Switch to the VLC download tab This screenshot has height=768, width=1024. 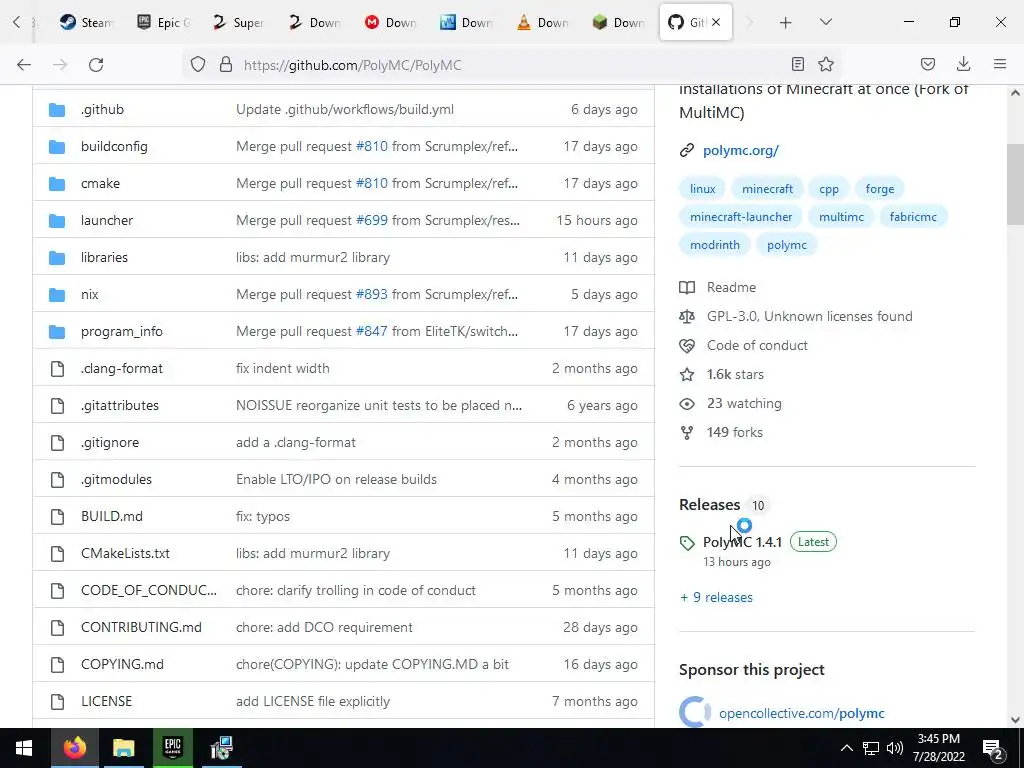pyautogui.click(x=543, y=22)
